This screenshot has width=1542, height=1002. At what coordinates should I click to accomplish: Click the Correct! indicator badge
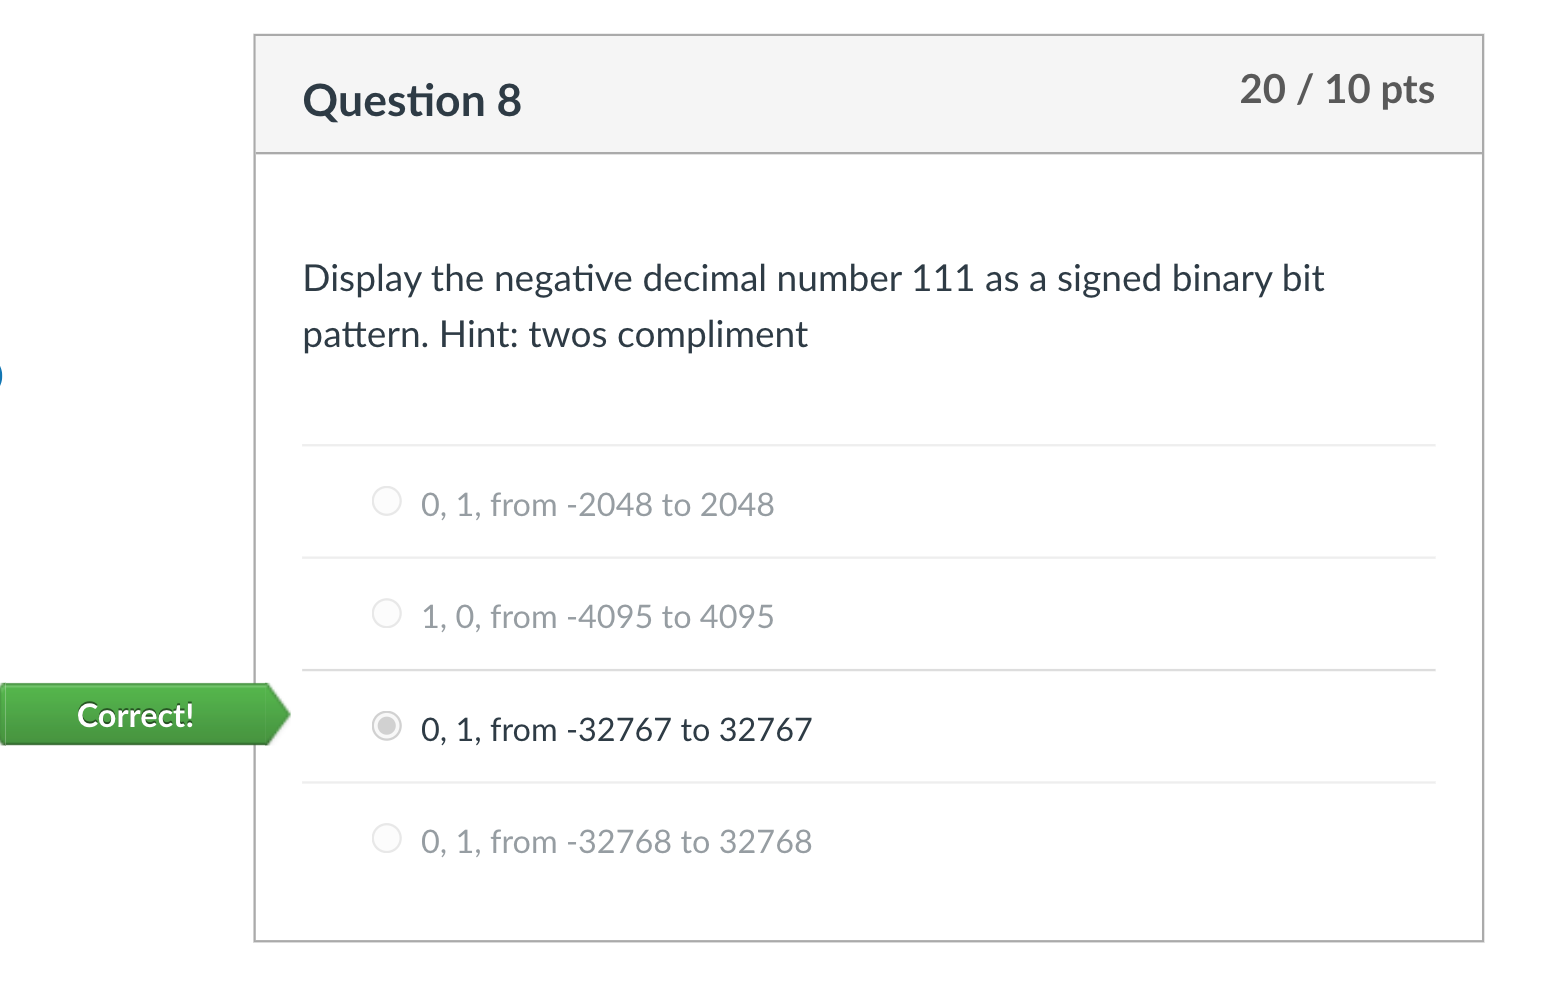tap(135, 714)
